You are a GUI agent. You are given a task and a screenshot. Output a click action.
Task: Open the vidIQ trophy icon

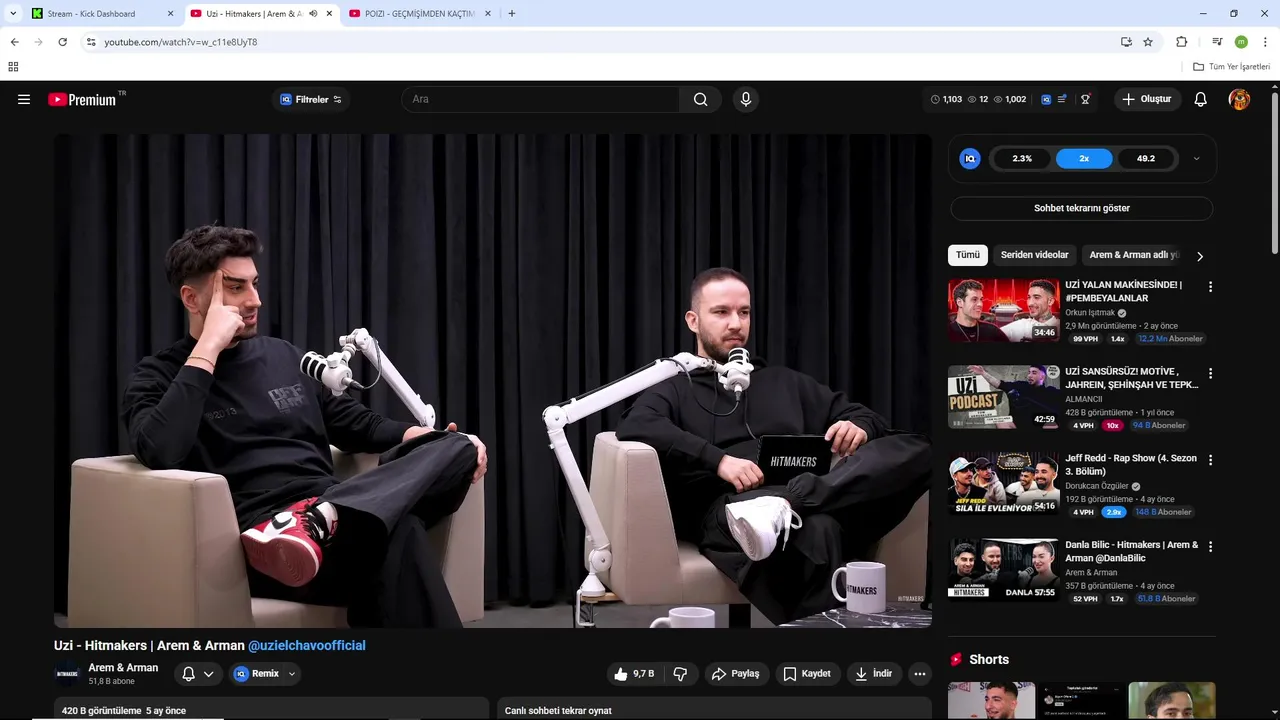[1085, 99]
